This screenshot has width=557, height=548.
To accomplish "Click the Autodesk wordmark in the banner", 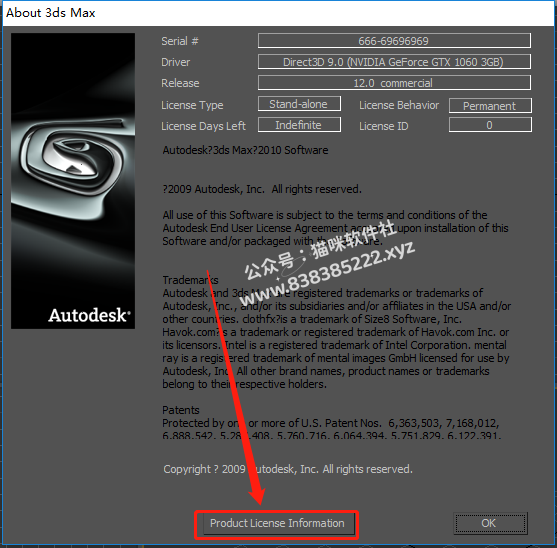I will click(90, 315).
